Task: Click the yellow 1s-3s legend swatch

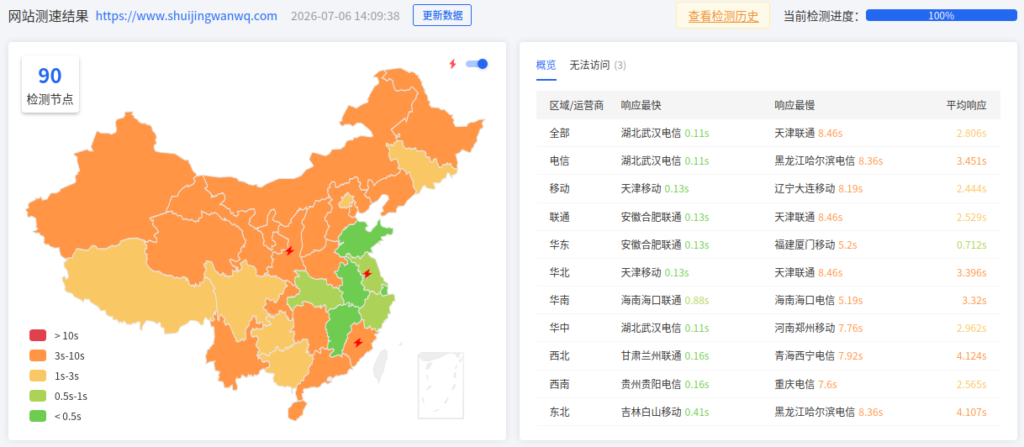Action: point(38,376)
